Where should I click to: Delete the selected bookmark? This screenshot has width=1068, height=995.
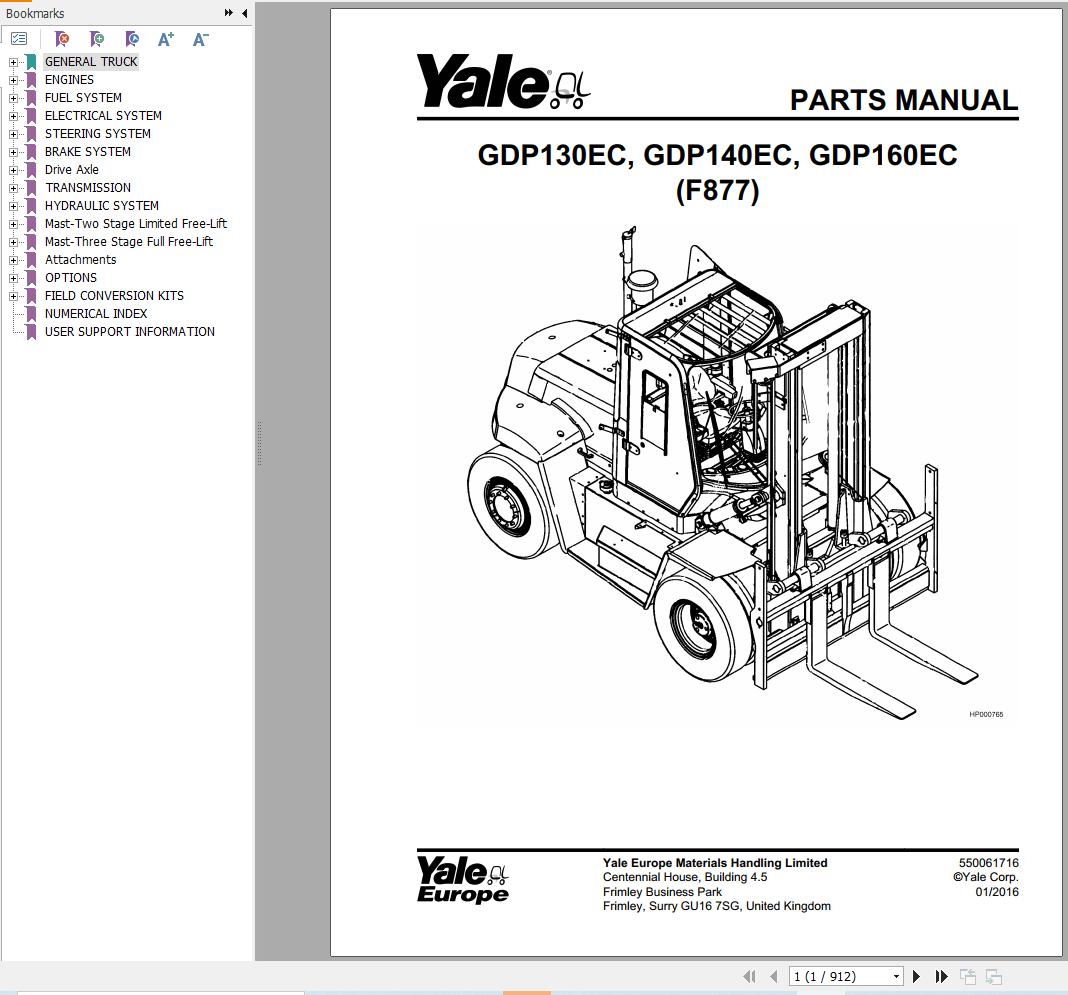62,38
